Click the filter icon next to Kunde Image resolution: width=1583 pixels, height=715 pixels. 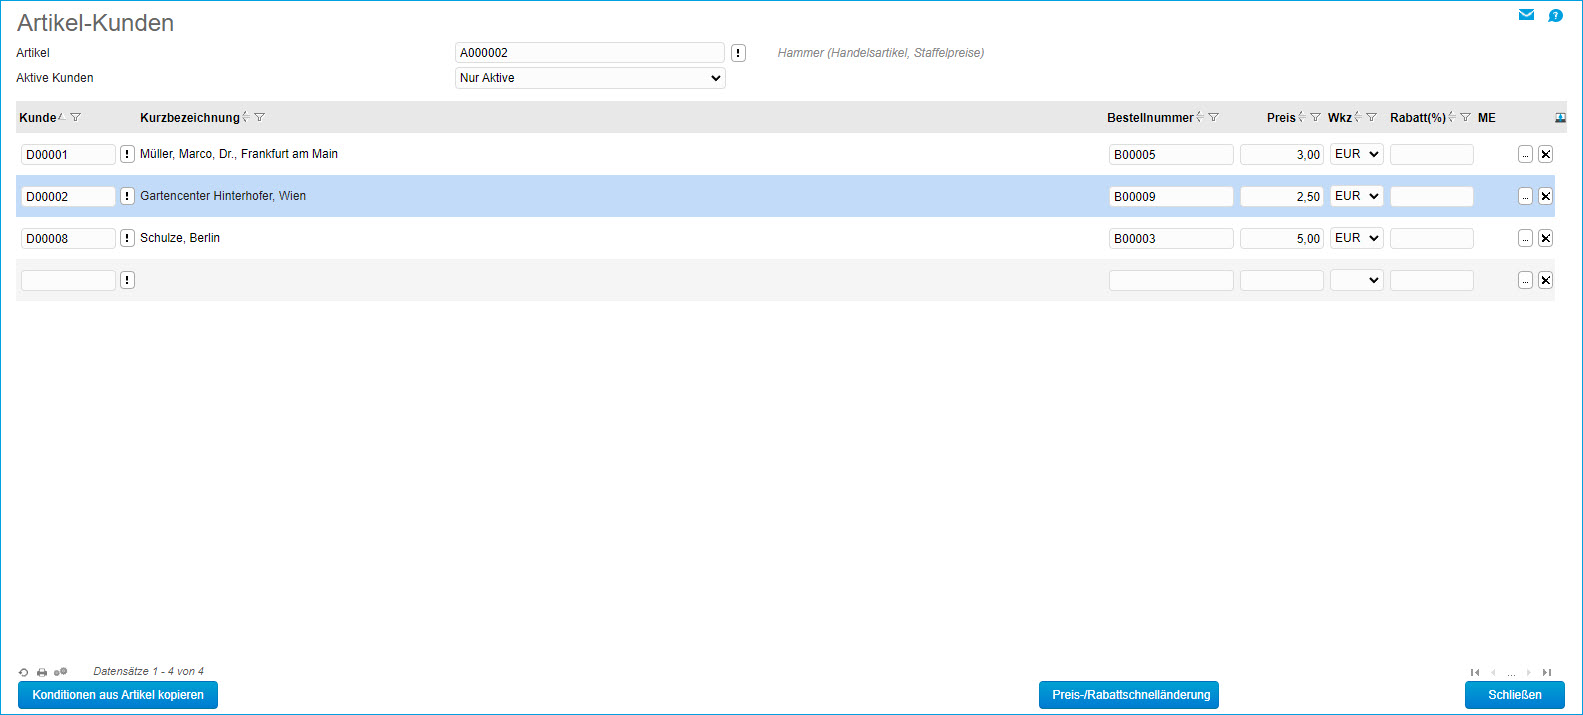[x=76, y=118]
